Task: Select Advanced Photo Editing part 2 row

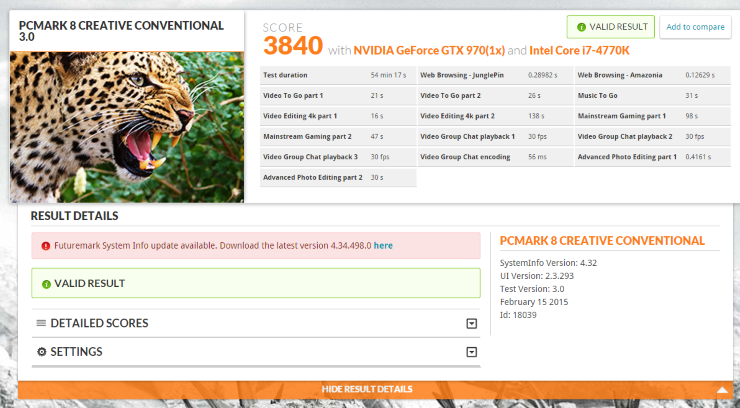Action: tap(338, 178)
